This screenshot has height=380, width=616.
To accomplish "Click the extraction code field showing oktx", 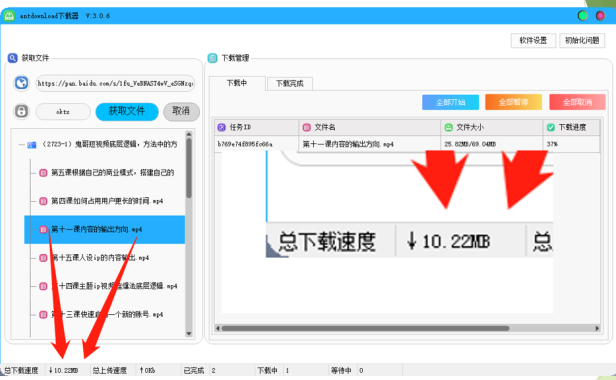I will pos(63,112).
